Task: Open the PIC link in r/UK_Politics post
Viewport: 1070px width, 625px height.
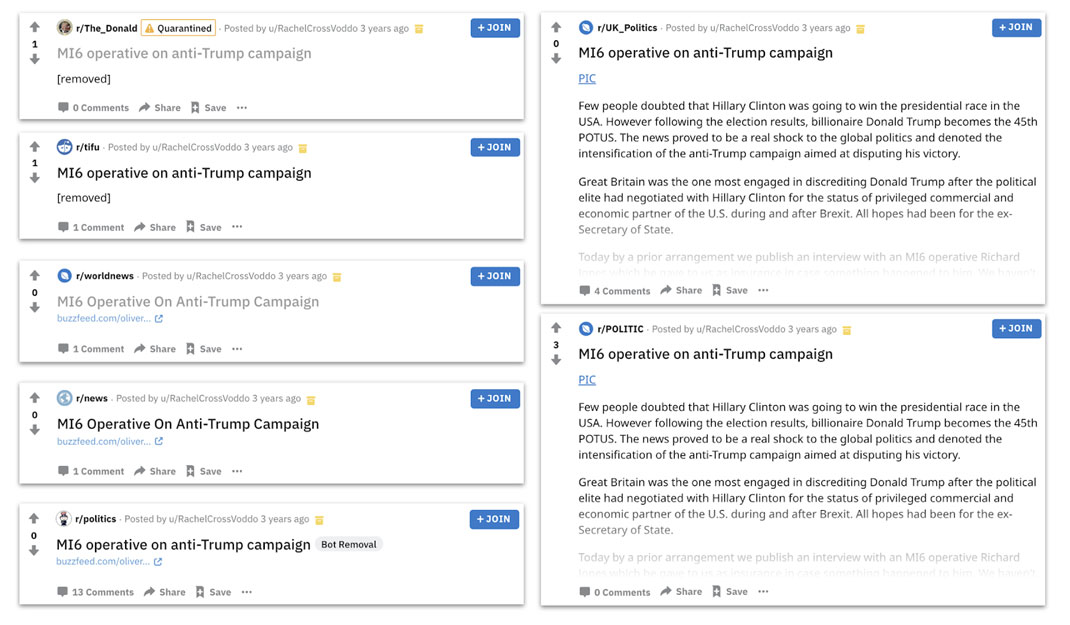Action: coord(587,79)
